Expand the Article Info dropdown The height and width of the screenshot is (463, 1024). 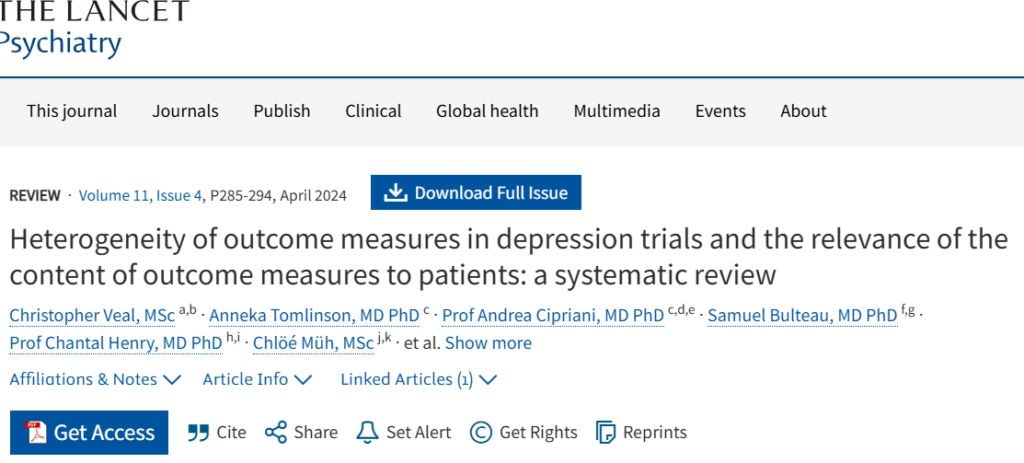(257, 379)
